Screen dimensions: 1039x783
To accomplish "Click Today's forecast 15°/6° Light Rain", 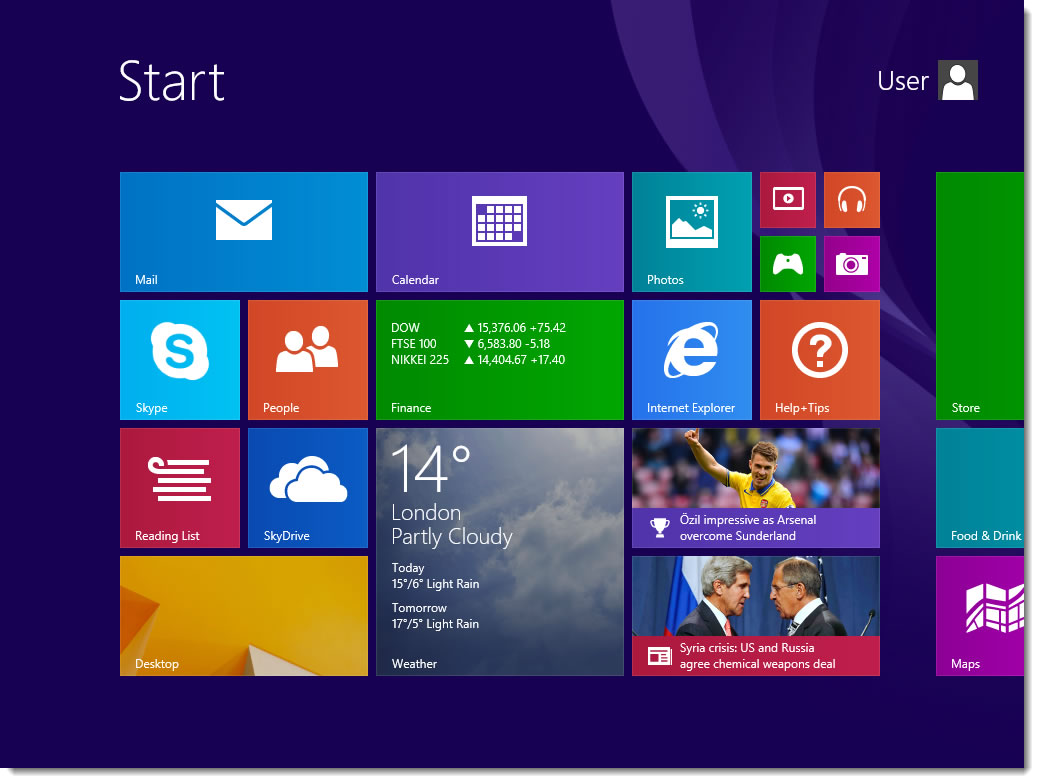I will point(435,584).
